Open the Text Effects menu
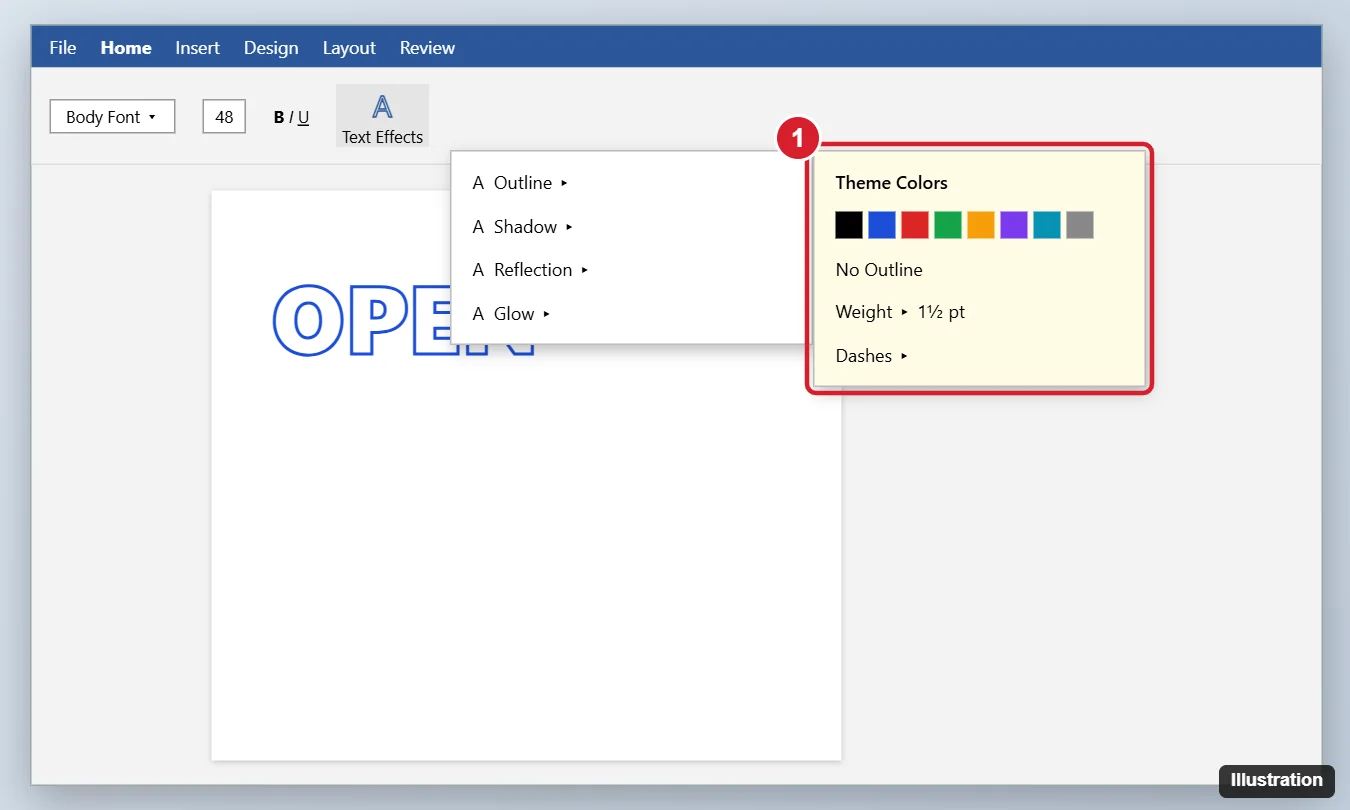This screenshot has height=810, width=1350. pos(382,116)
